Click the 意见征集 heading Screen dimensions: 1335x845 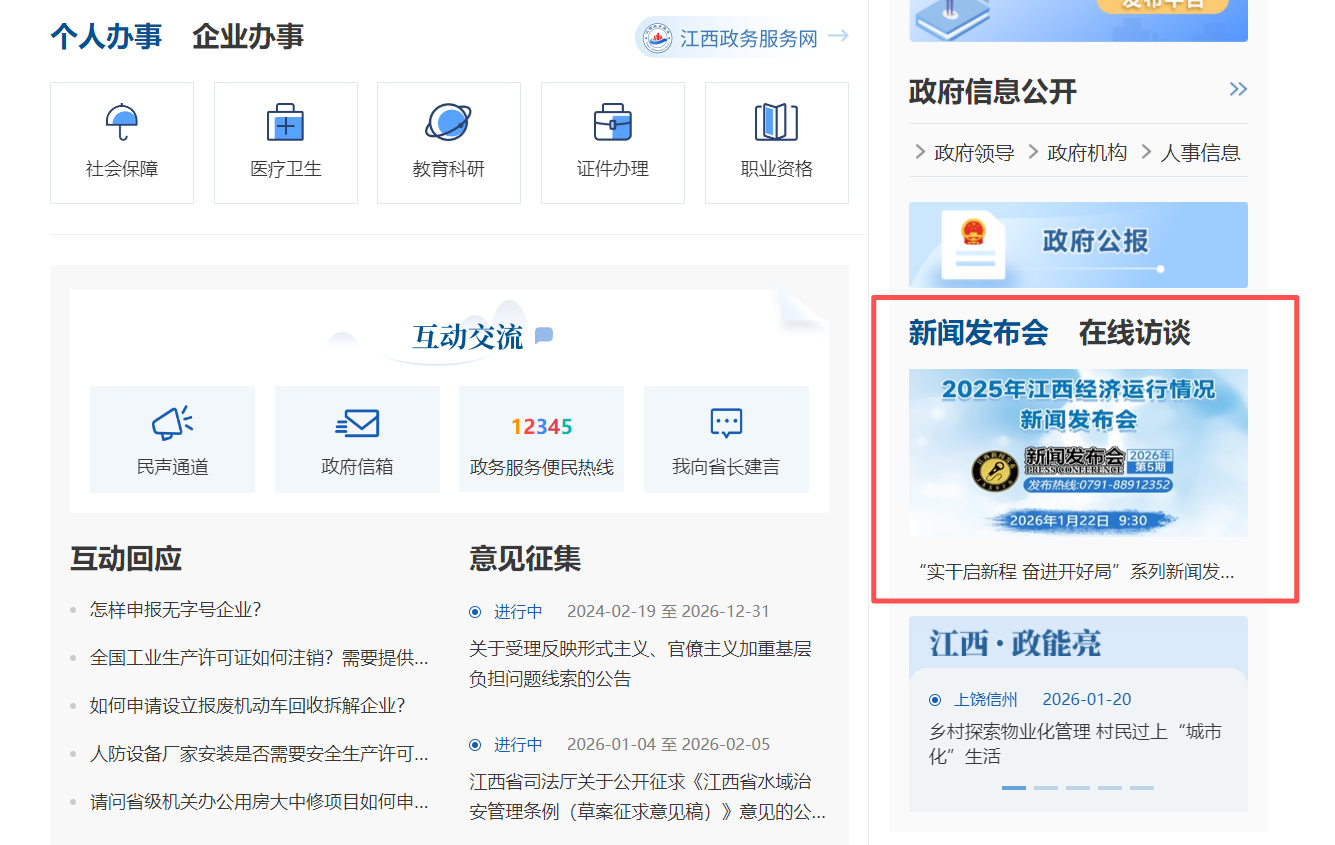click(525, 558)
